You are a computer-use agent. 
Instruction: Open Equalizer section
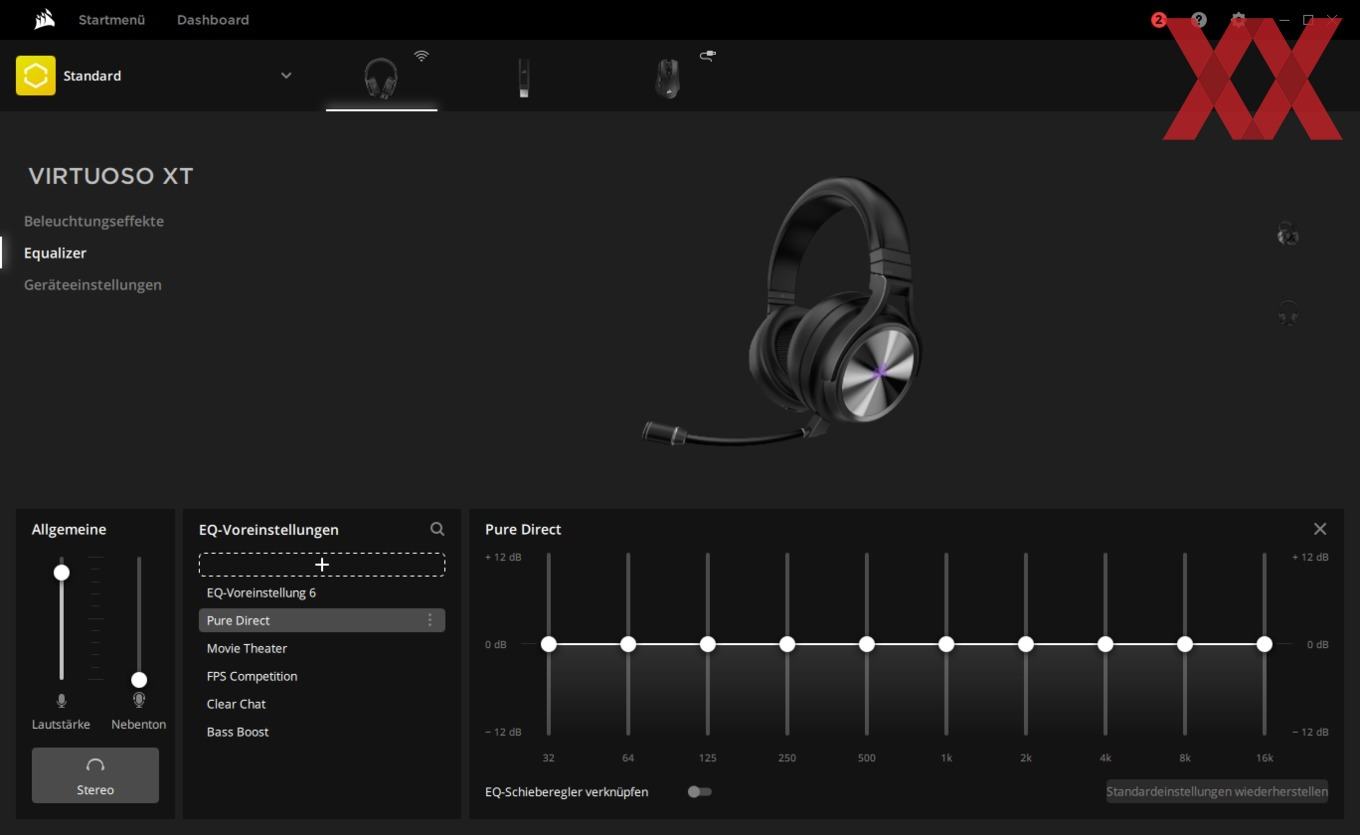tap(55, 253)
